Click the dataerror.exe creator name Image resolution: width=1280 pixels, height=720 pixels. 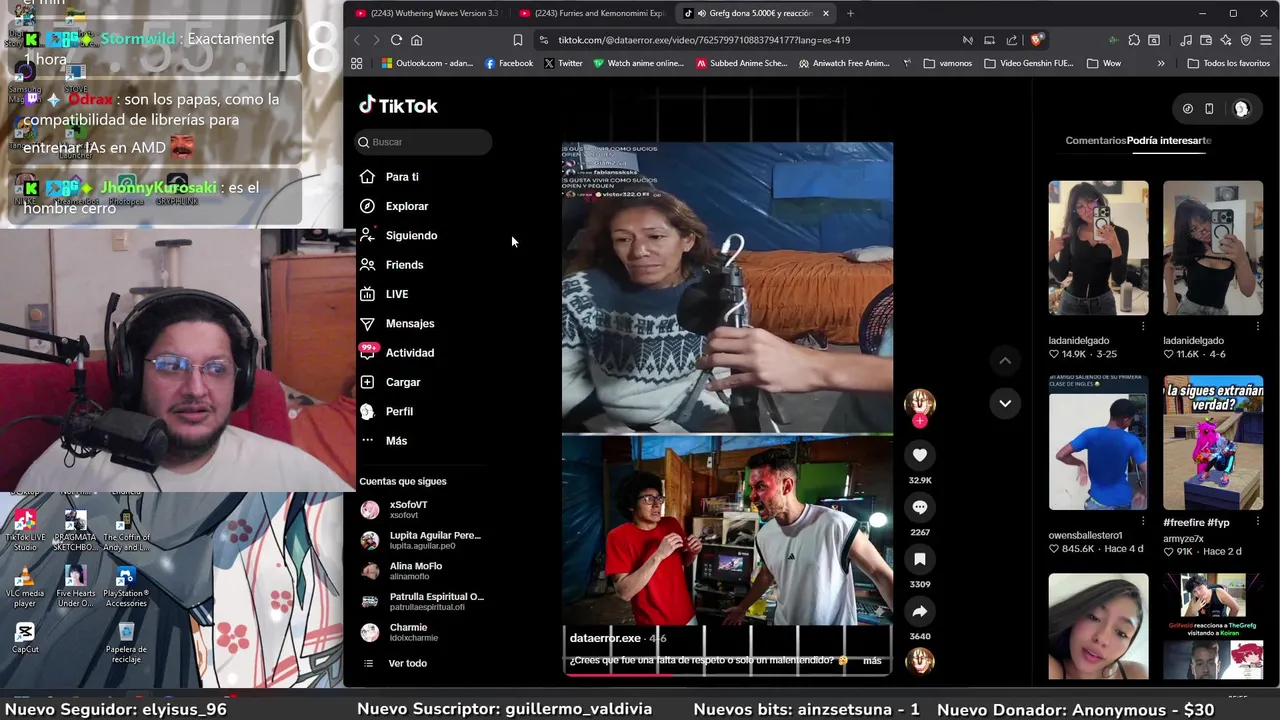click(605, 638)
